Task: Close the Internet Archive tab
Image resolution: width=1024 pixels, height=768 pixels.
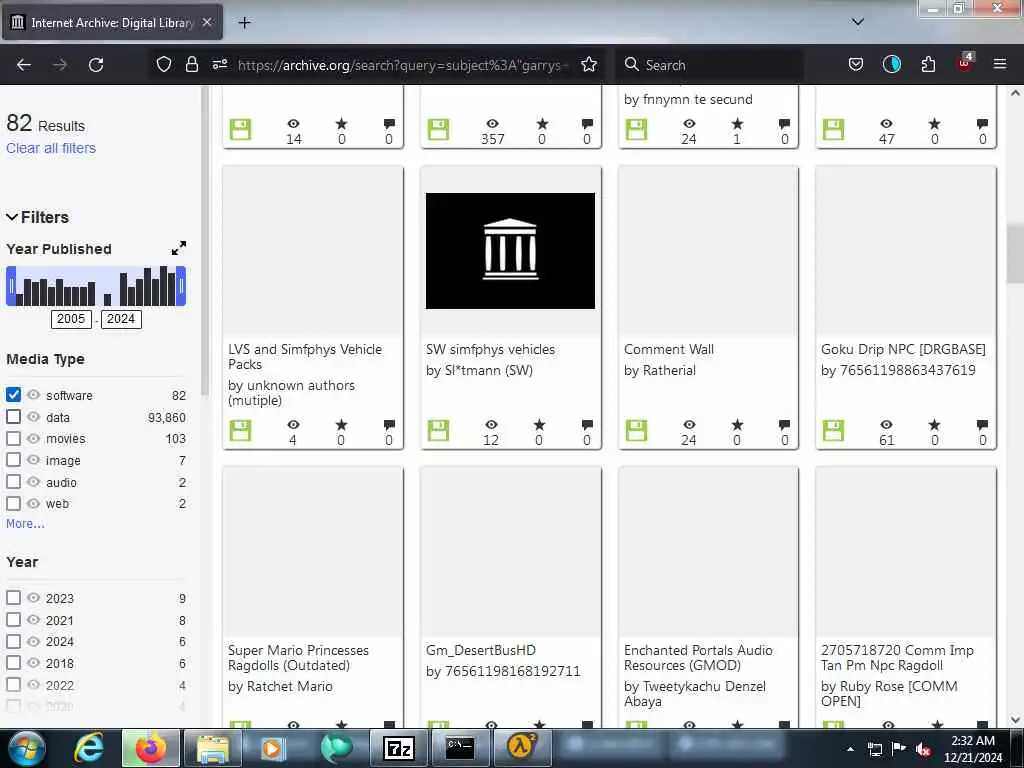Action: [x=207, y=23]
